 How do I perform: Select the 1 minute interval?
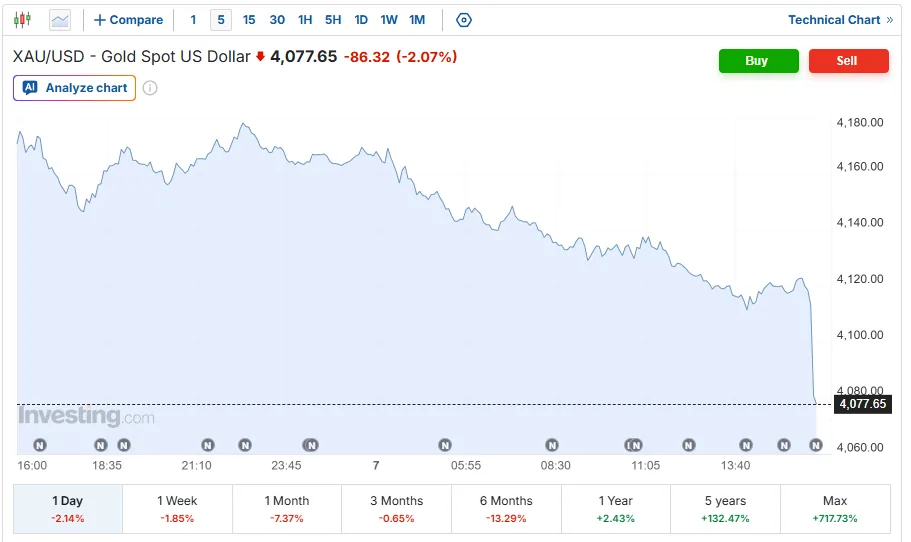click(x=193, y=20)
